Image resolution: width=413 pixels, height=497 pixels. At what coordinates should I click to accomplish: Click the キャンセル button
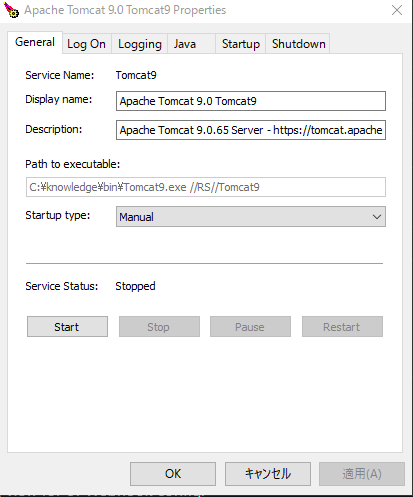click(x=268, y=474)
